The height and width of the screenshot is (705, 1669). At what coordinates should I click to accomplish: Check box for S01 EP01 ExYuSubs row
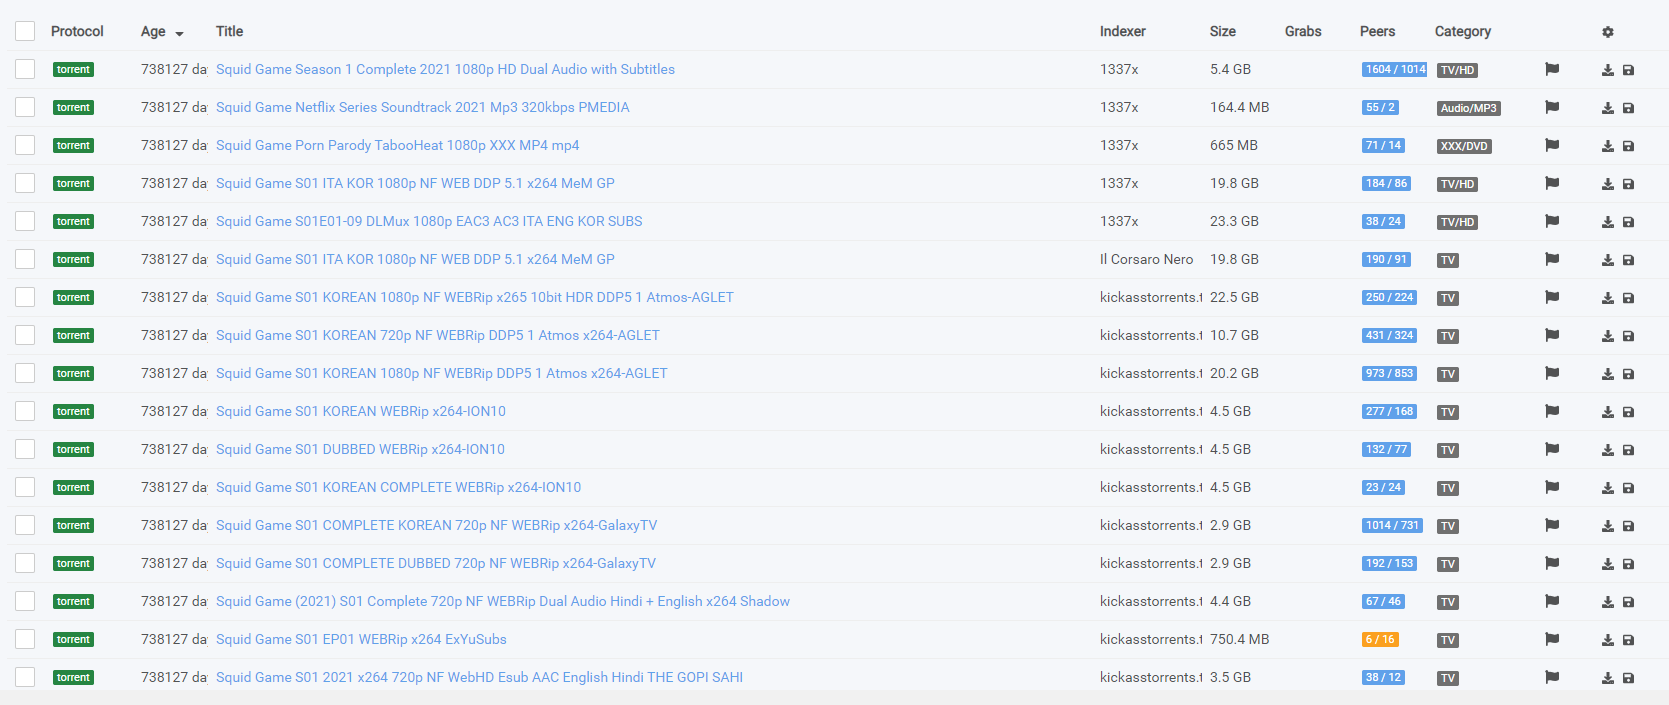[x=25, y=639]
